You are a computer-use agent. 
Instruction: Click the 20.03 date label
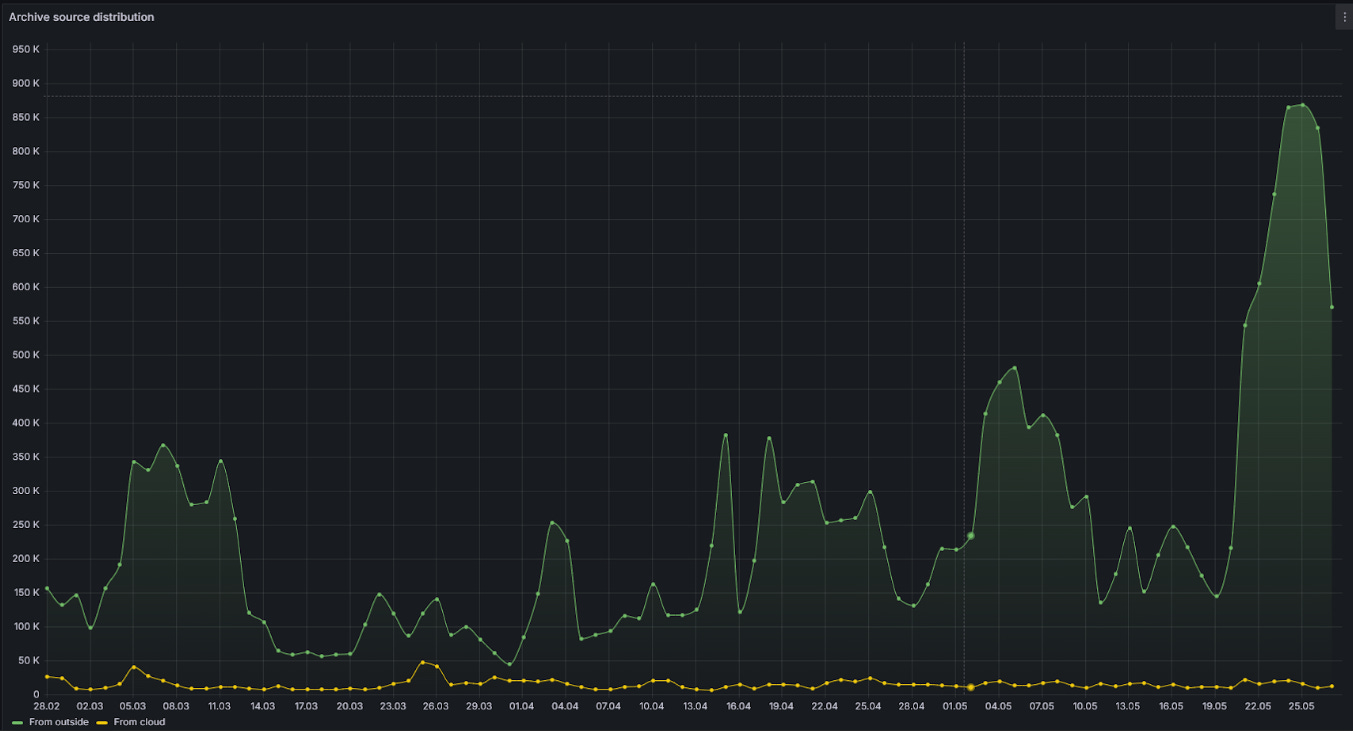(349, 706)
